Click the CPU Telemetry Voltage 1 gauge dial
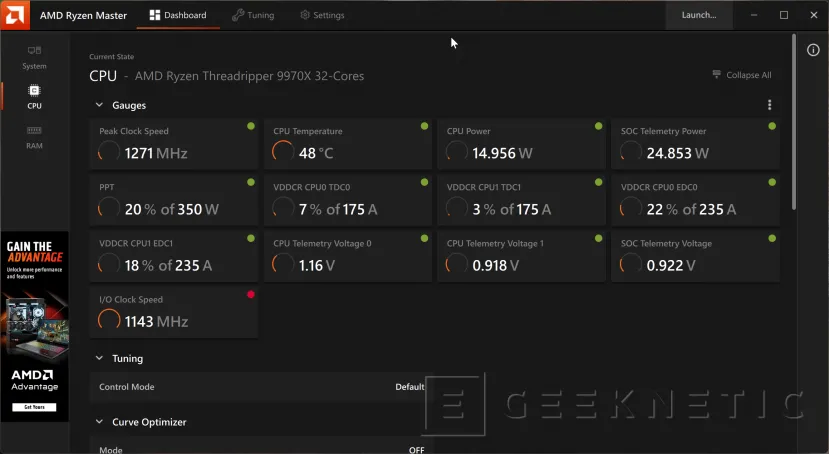Screen dimensions: 829x454 (x=457, y=264)
